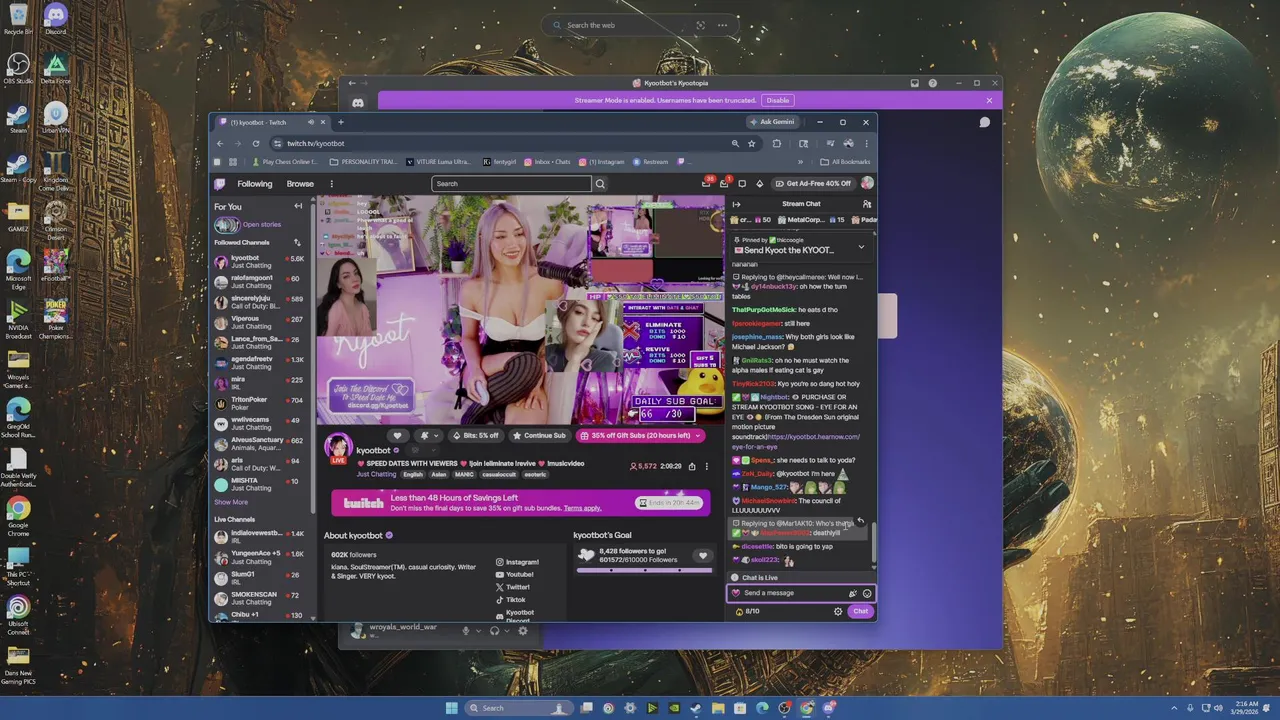Open Discord user settings gear
The width and height of the screenshot is (1280, 720).
(522, 630)
